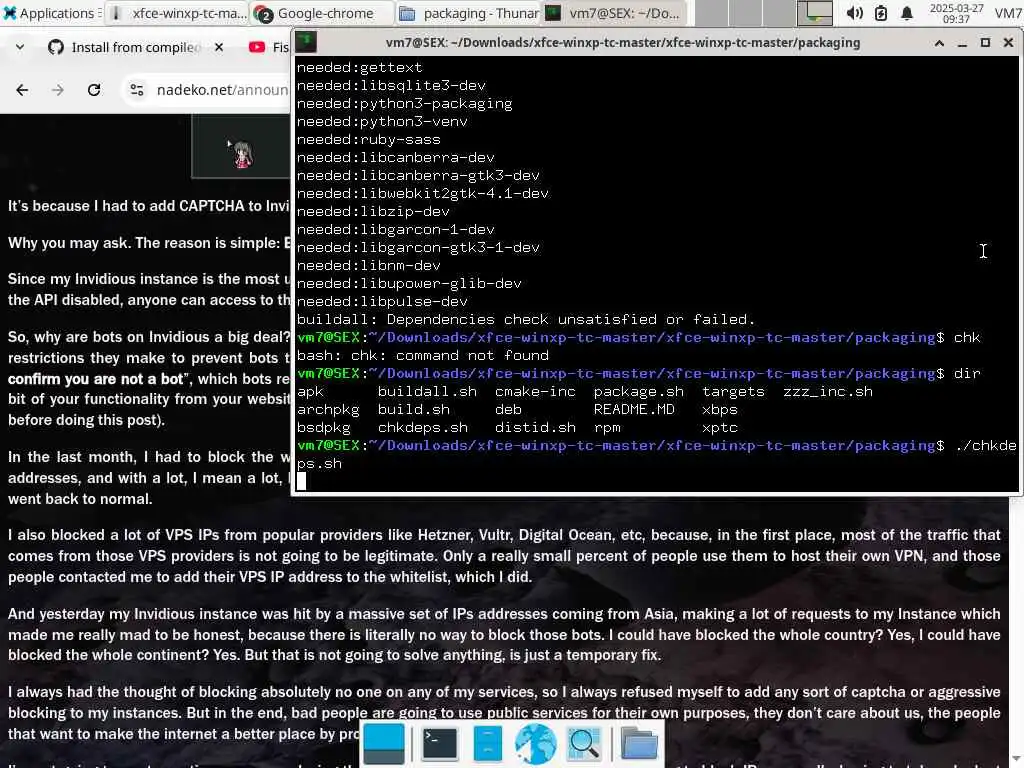Viewport: 1024px width, 768px height.
Task: Open the volume control icon
Action: coord(854,13)
